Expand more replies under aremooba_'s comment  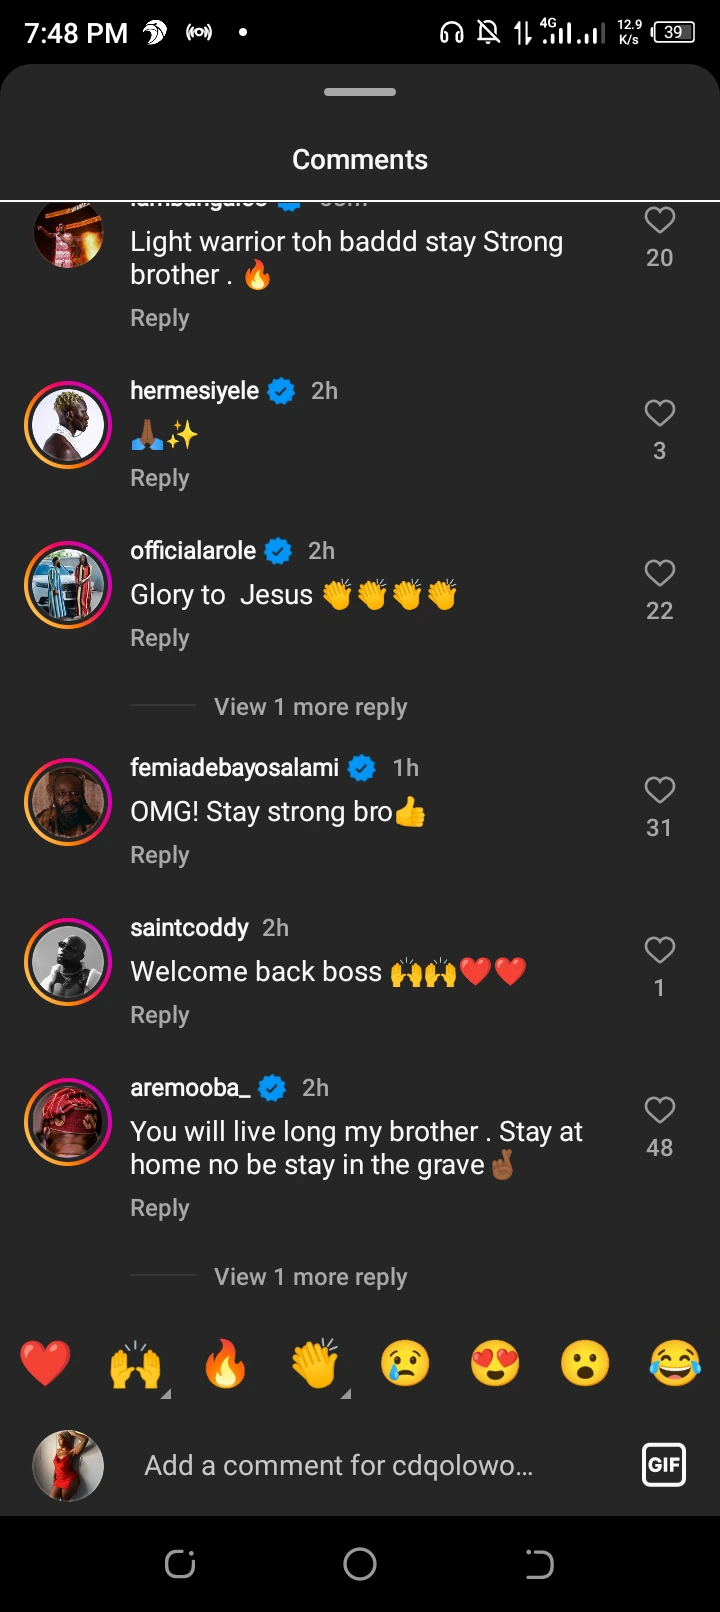[x=310, y=1277]
